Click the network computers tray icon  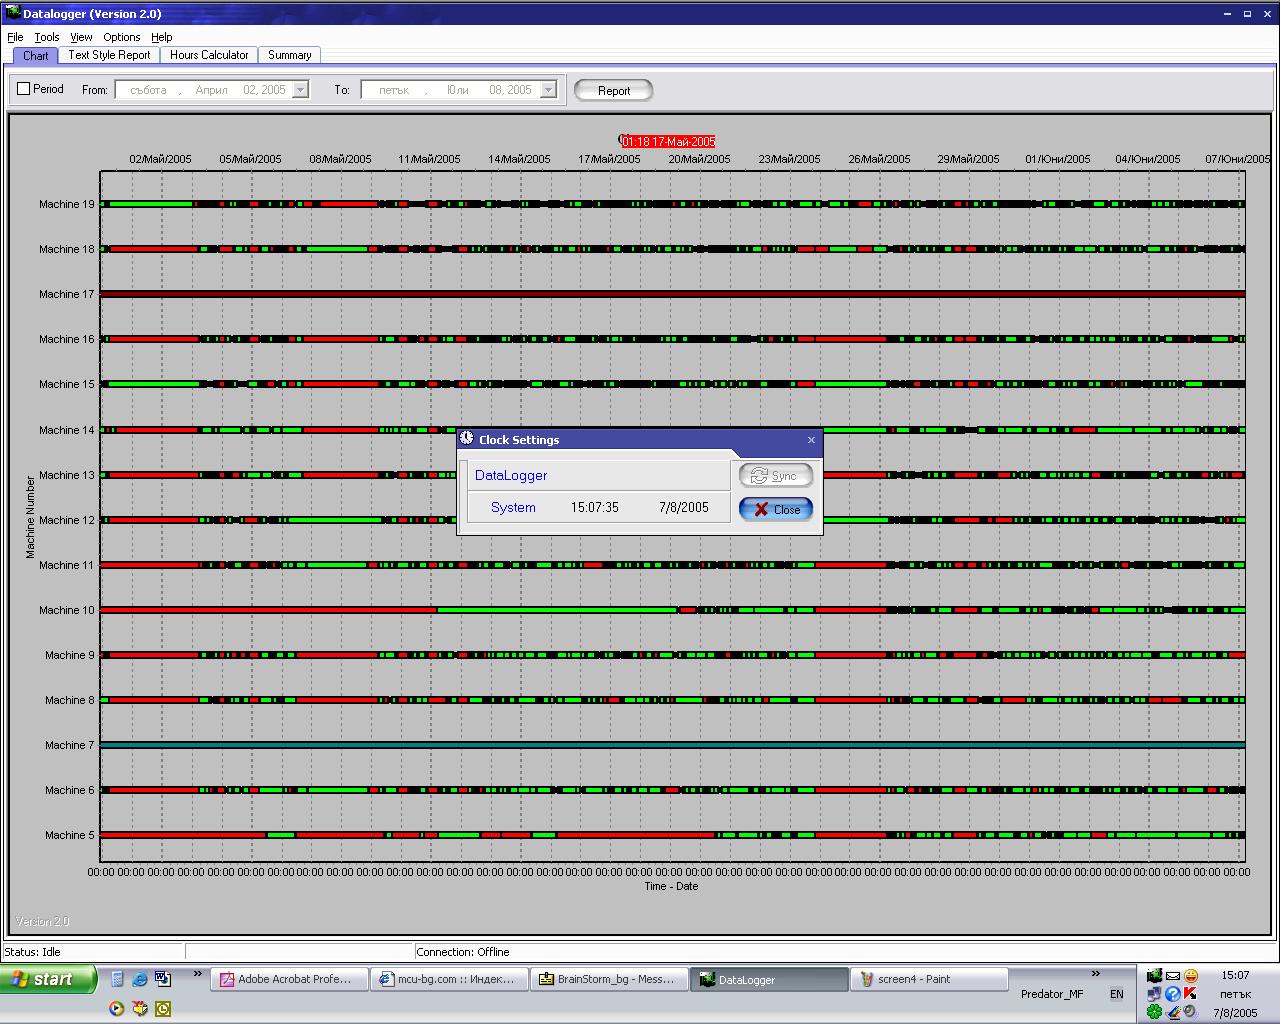(1154, 994)
